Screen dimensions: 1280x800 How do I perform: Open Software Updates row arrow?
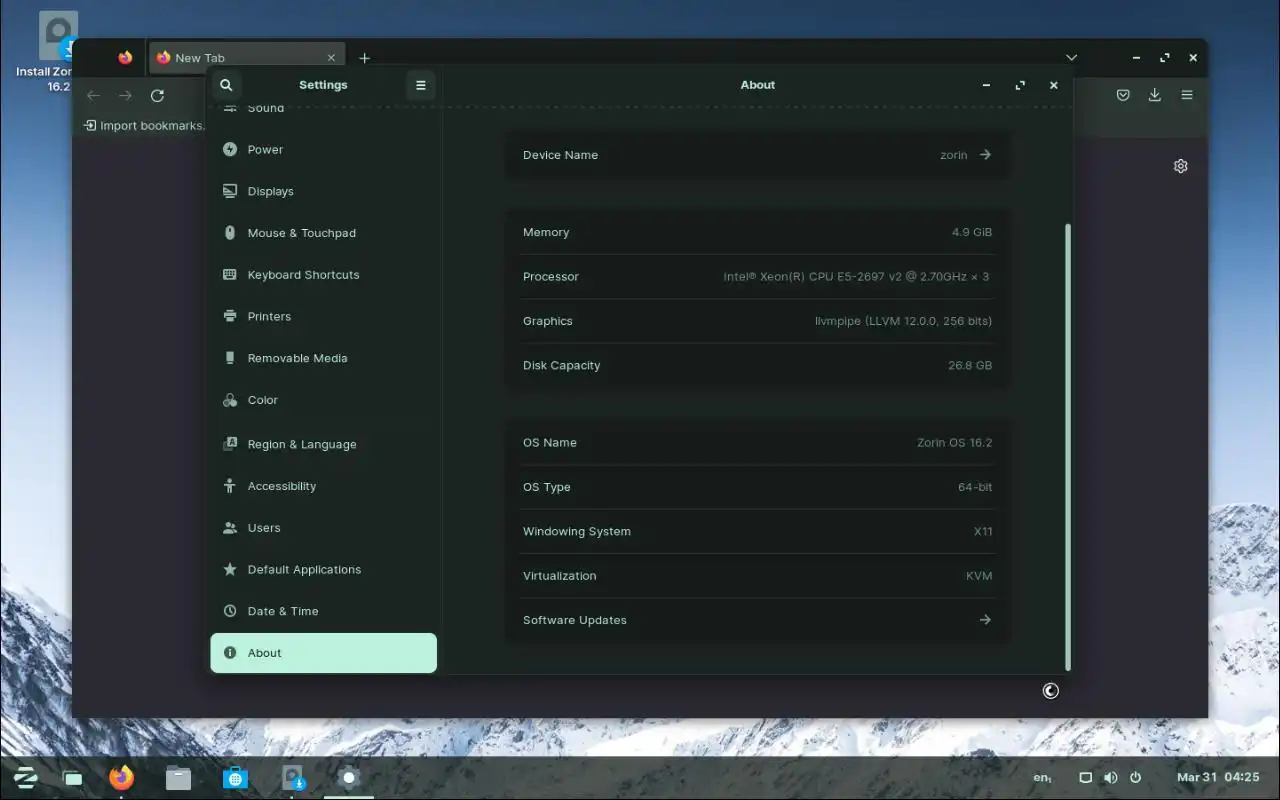pos(985,620)
